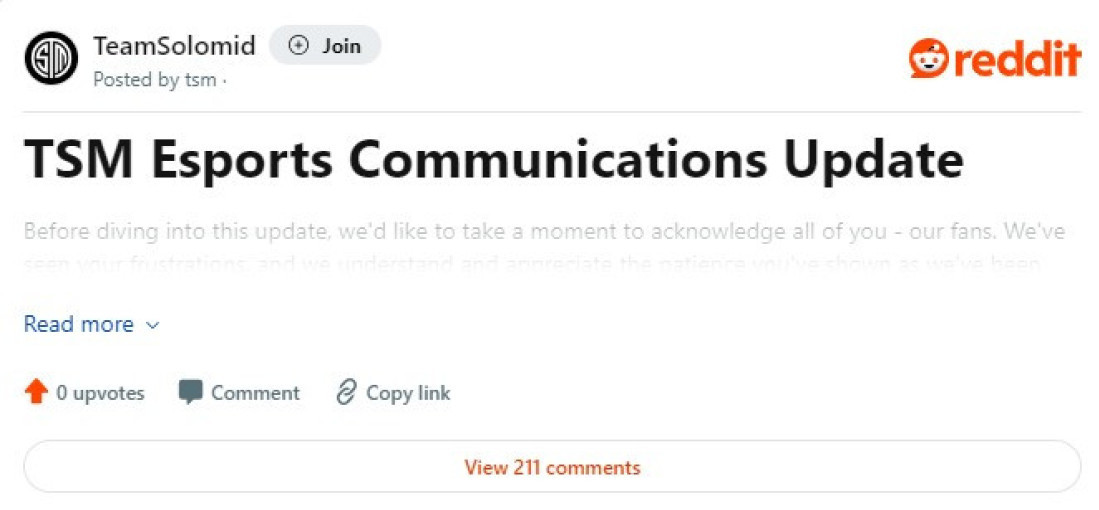Click the Comment label
1099x510 pixels.
(255, 393)
